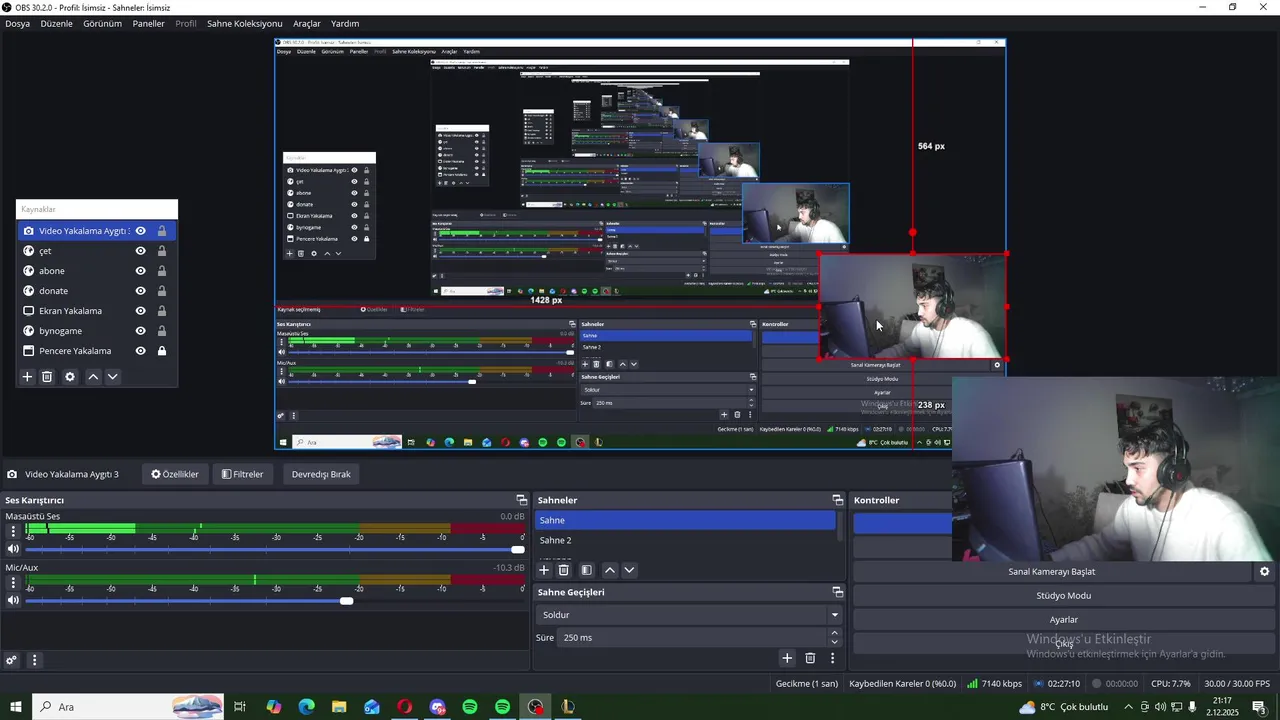The image size is (1280, 720).
Task: Hide the Video Yakalama Aygıtı source
Action: 141,231
